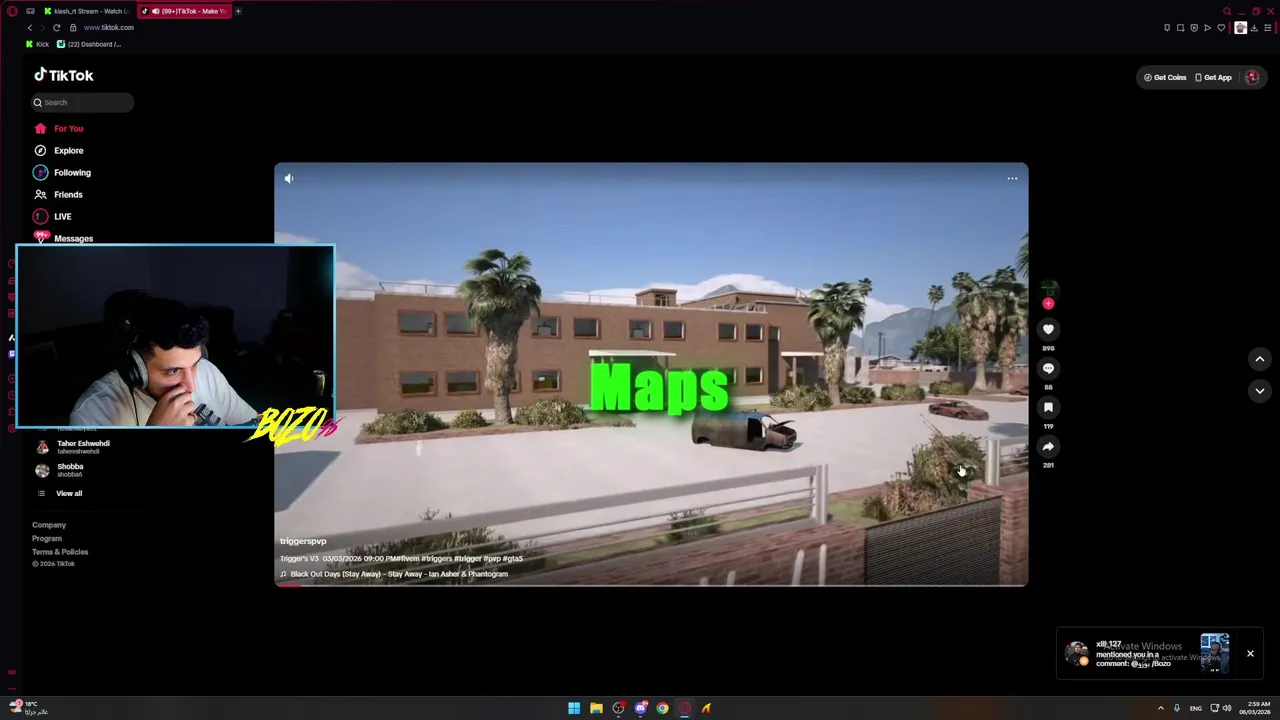Like the video with the heart icon
Viewport: 1280px width, 720px height.
tap(1048, 329)
